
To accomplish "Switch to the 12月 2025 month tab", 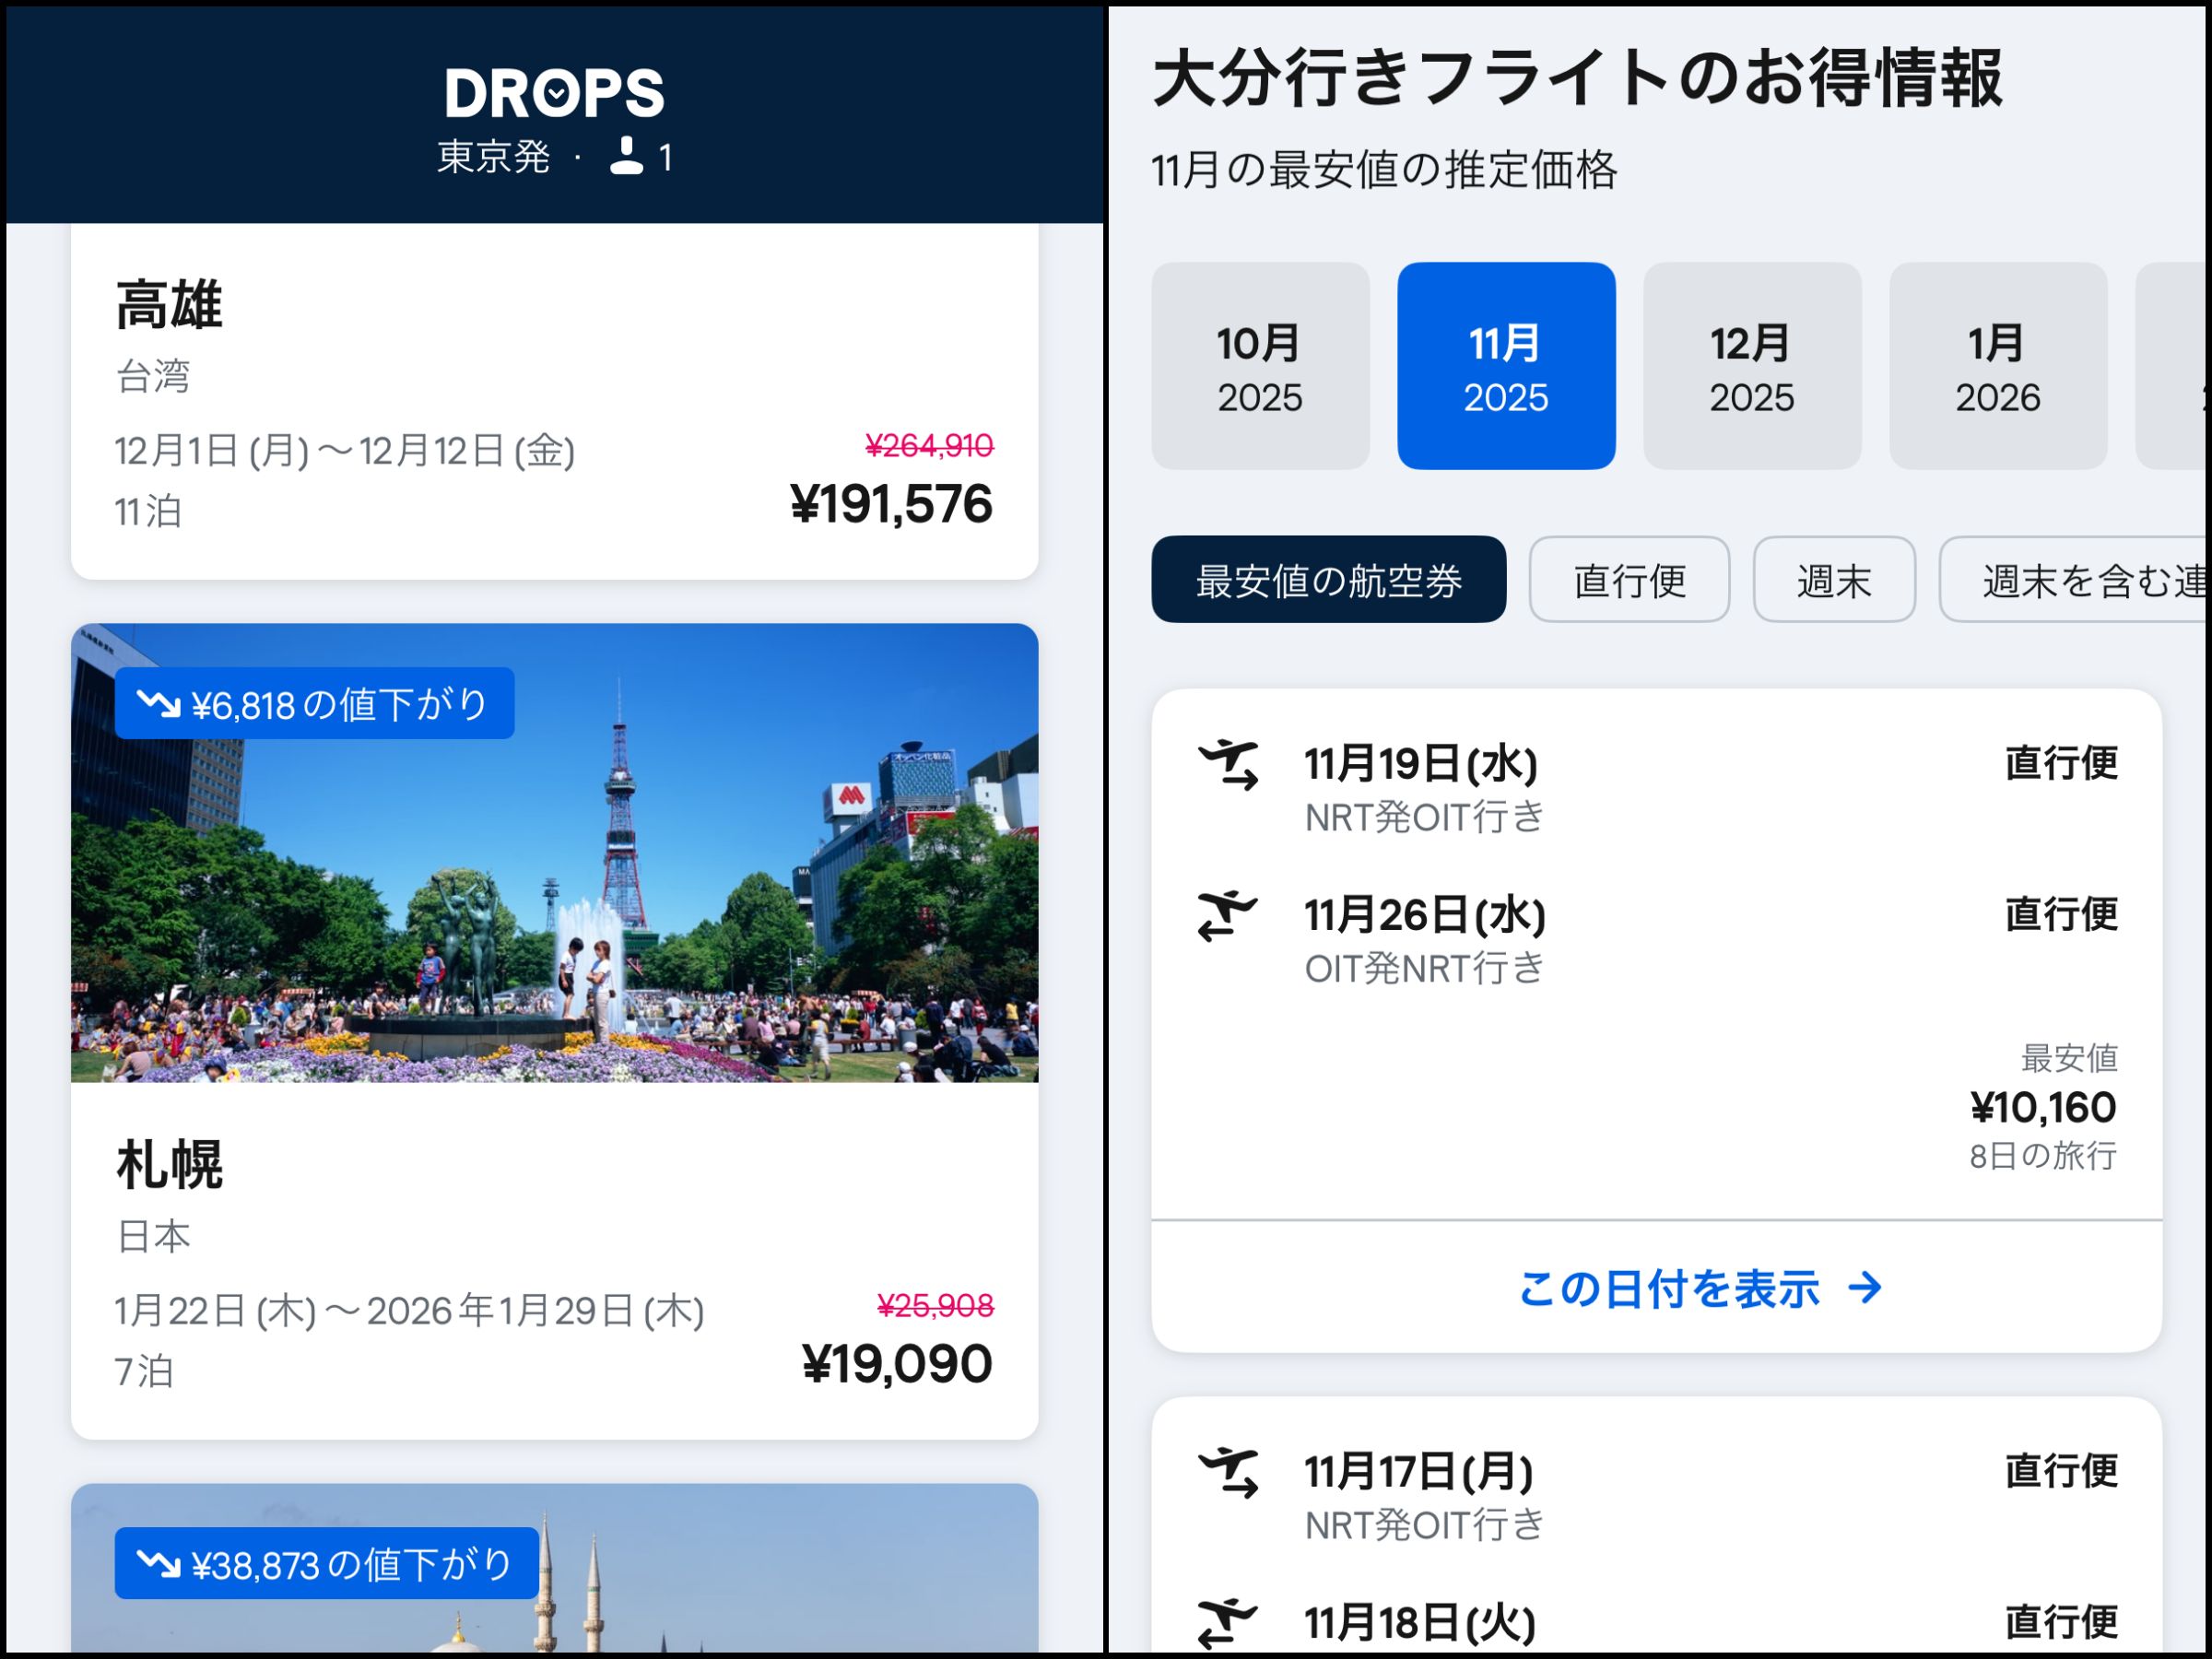I will (x=1752, y=367).
